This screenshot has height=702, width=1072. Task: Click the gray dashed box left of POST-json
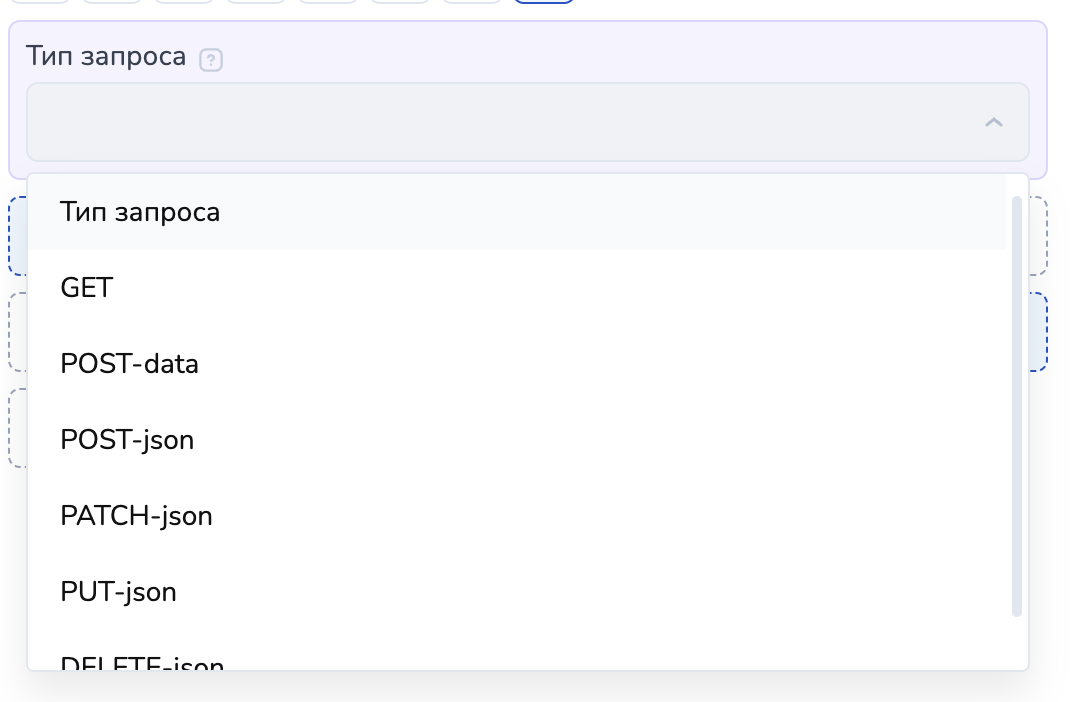pos(17,428)
